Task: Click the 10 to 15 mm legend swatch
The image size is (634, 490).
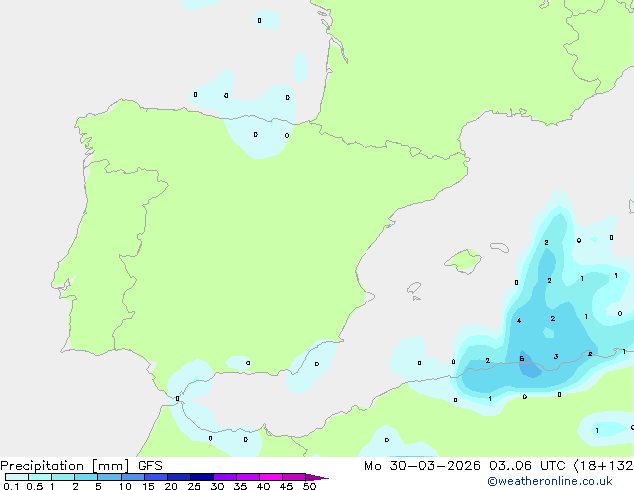Action: pos(132,477)
